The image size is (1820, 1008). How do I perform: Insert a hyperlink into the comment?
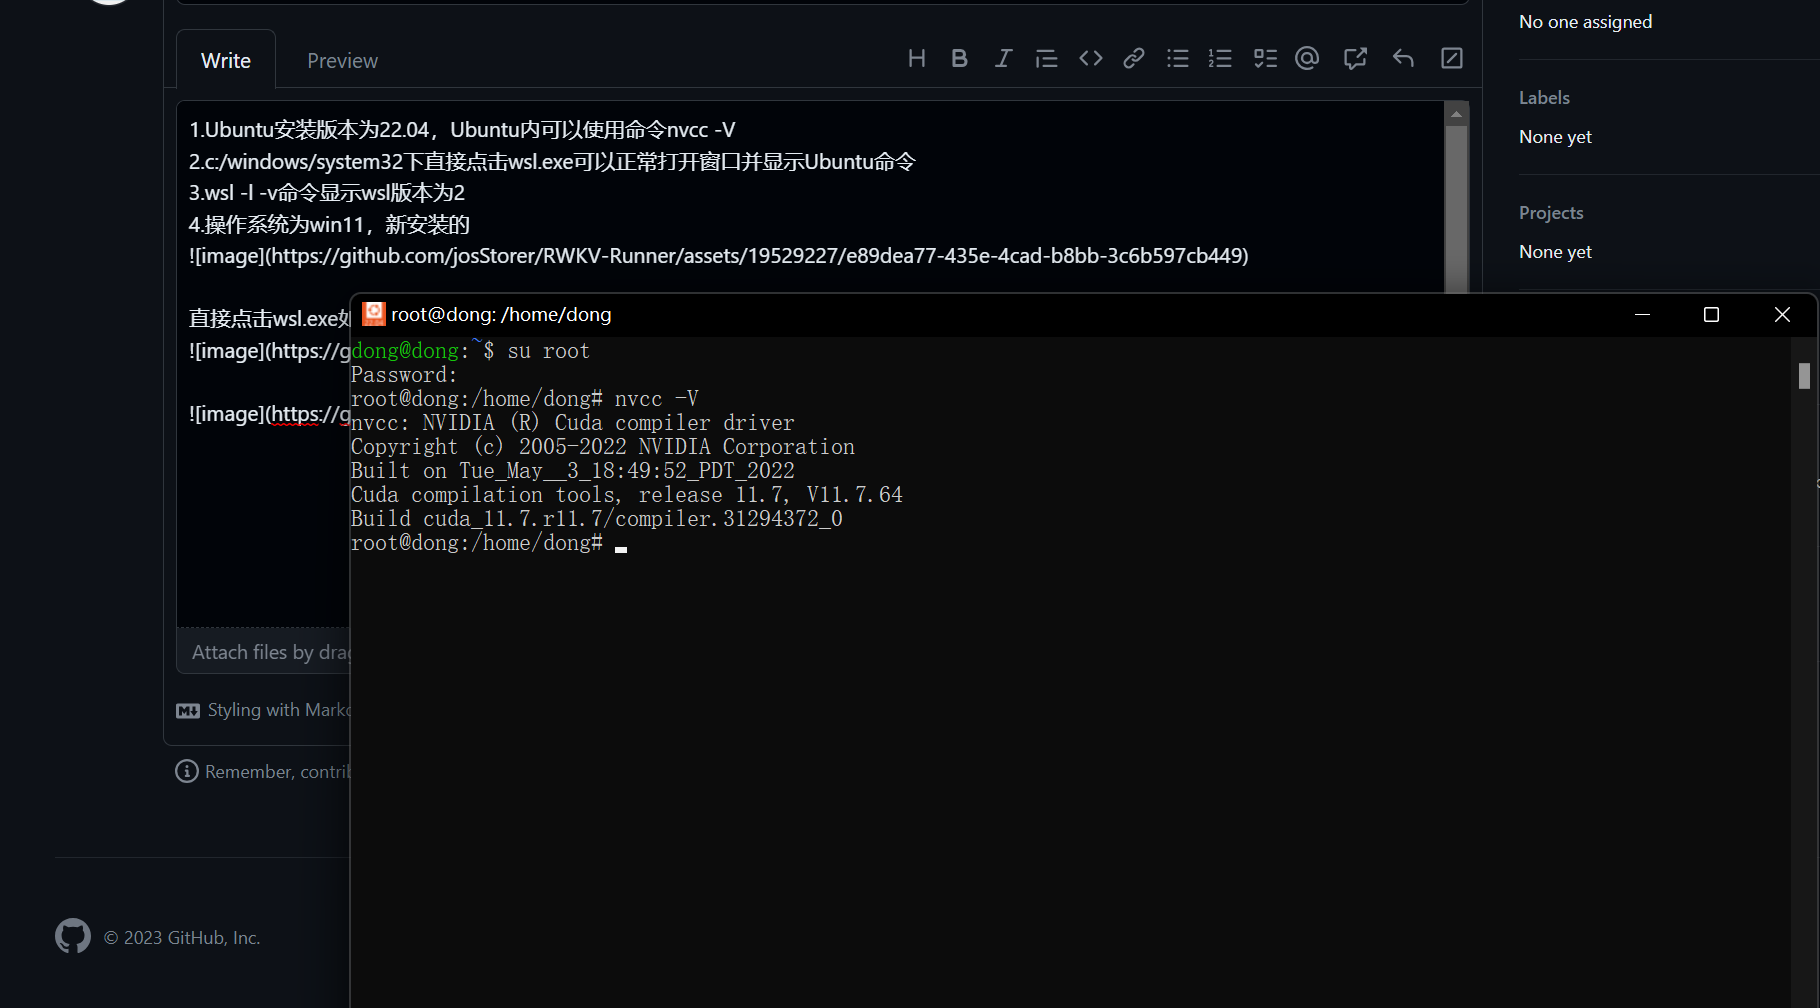tap(1133, 58)
